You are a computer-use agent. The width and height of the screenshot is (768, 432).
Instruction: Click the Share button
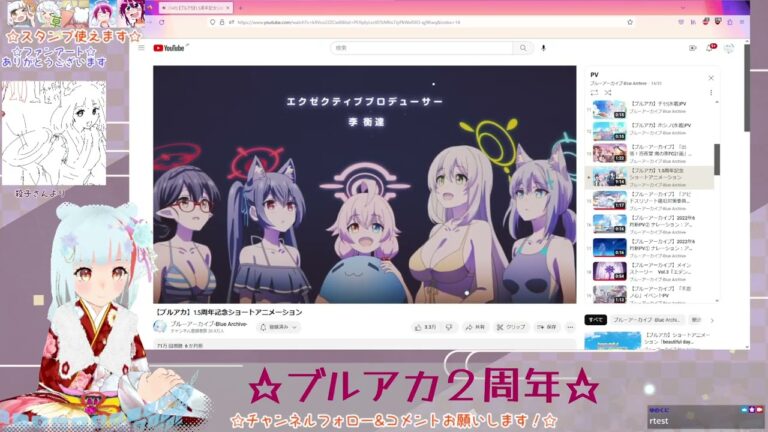point(475,327)
